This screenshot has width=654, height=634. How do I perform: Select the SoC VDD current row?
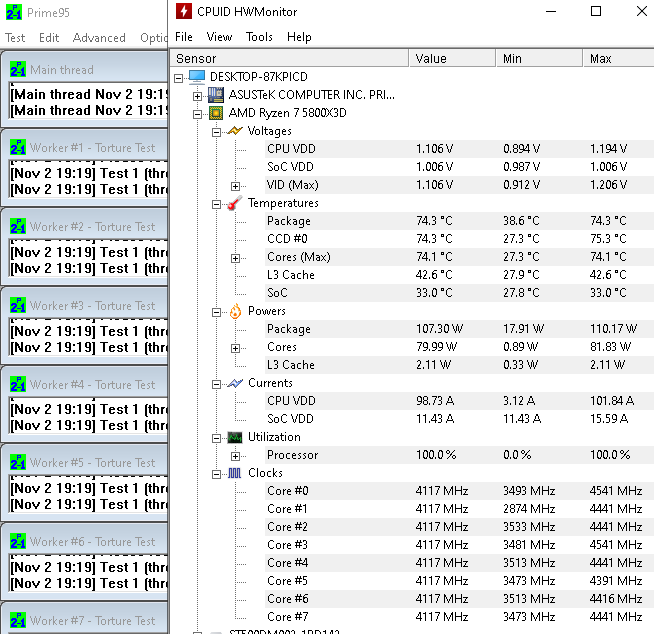coord(458,419)
